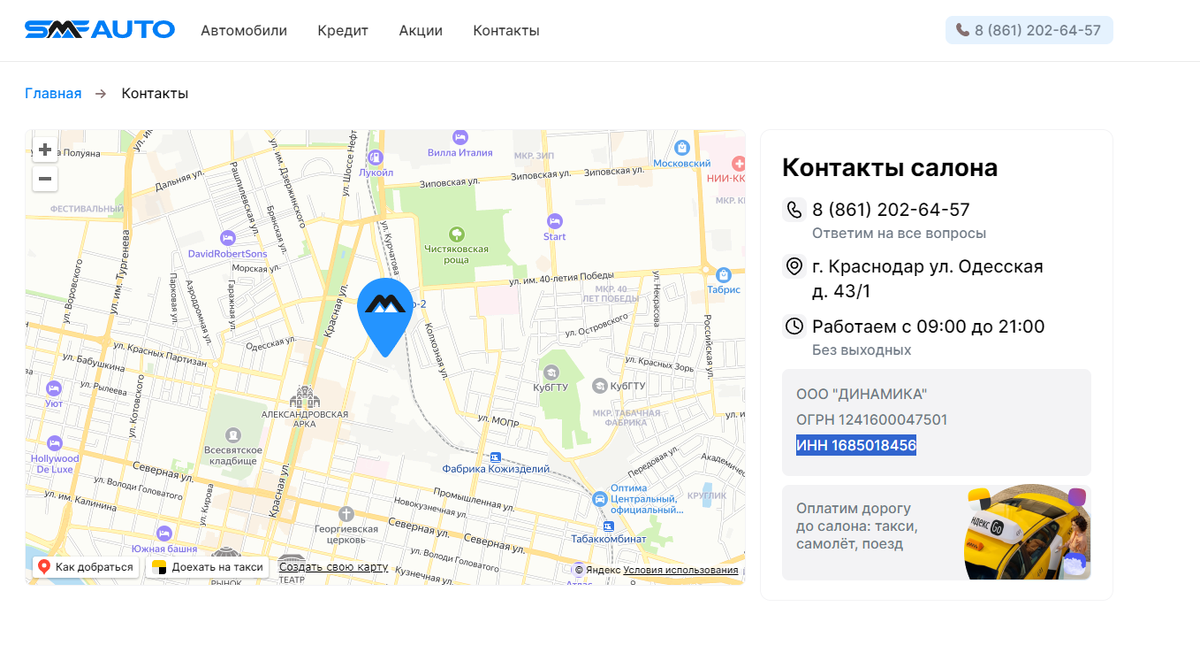This screenshot has width=1200, height=645.
Task: Click the Start hotel marker on map
Action: 554,221
